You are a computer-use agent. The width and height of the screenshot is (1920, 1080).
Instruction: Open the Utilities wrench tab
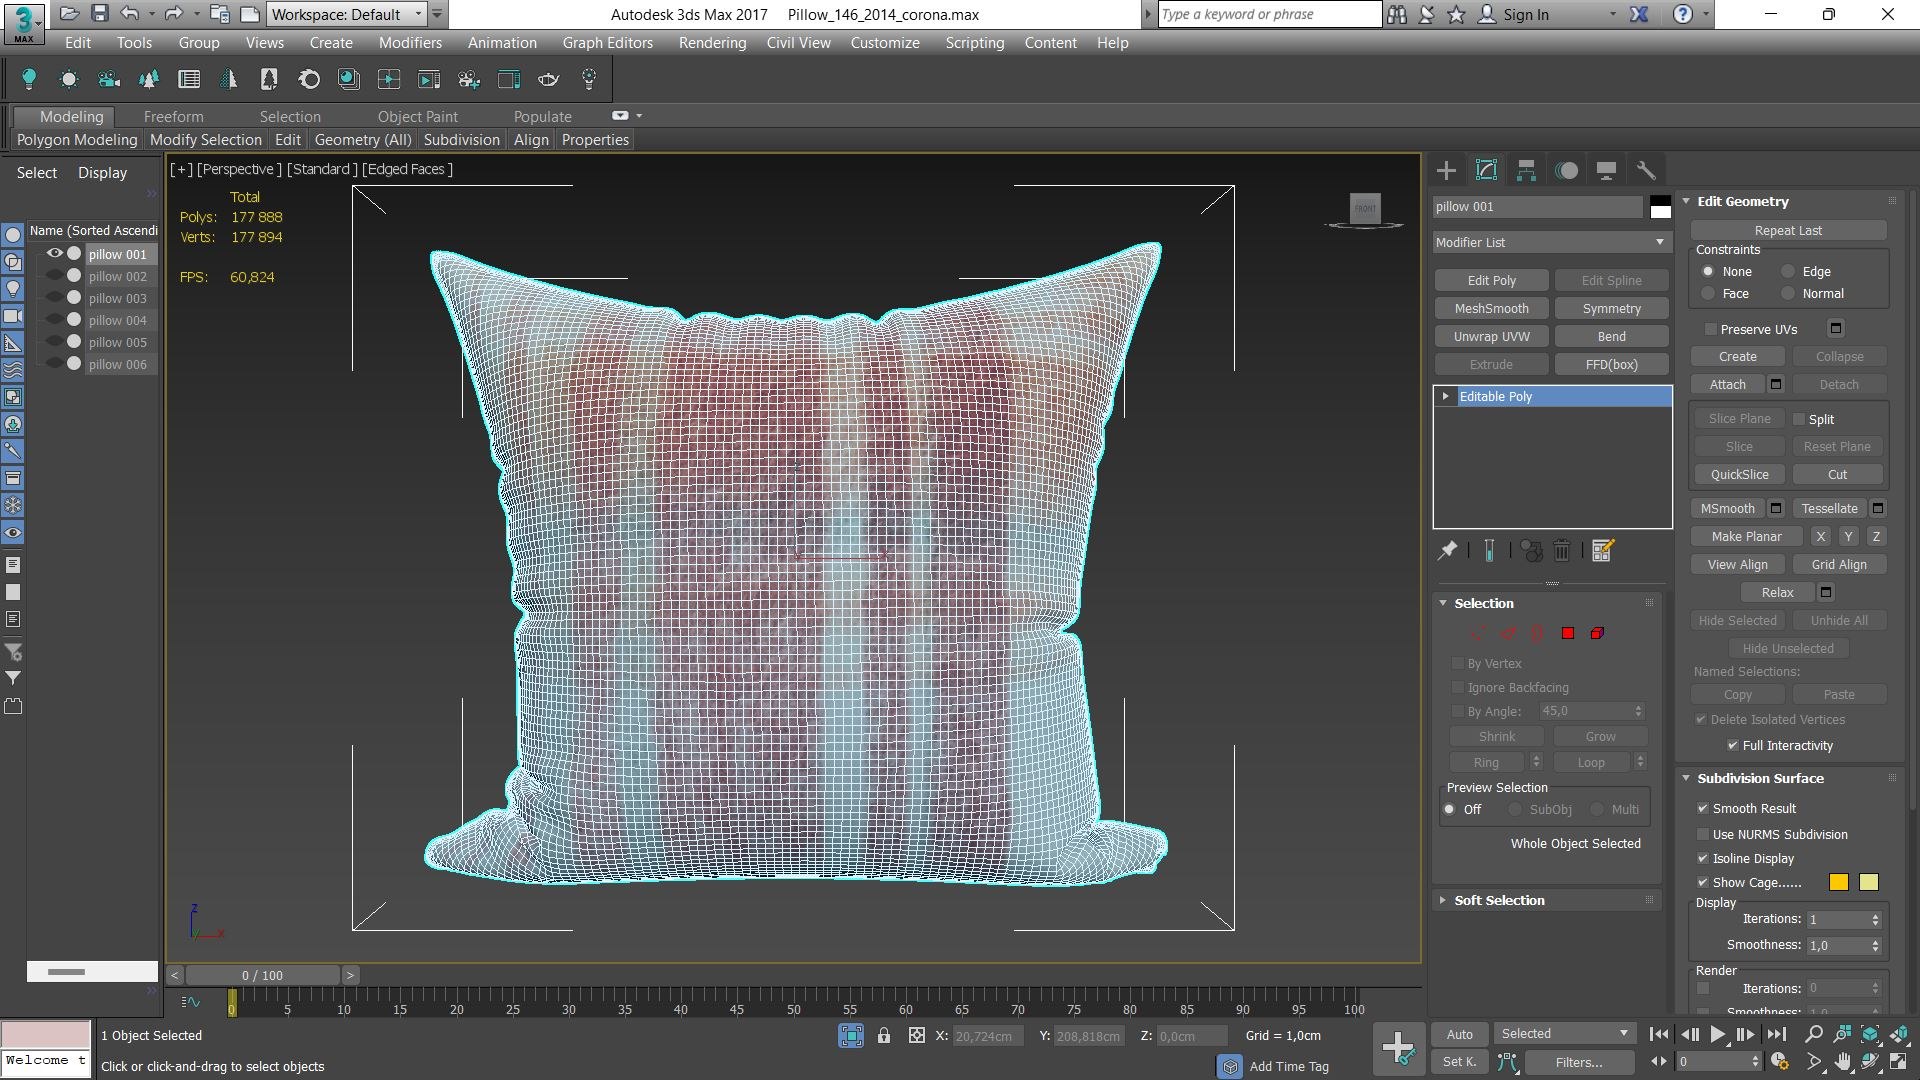tap(1646, 170)
